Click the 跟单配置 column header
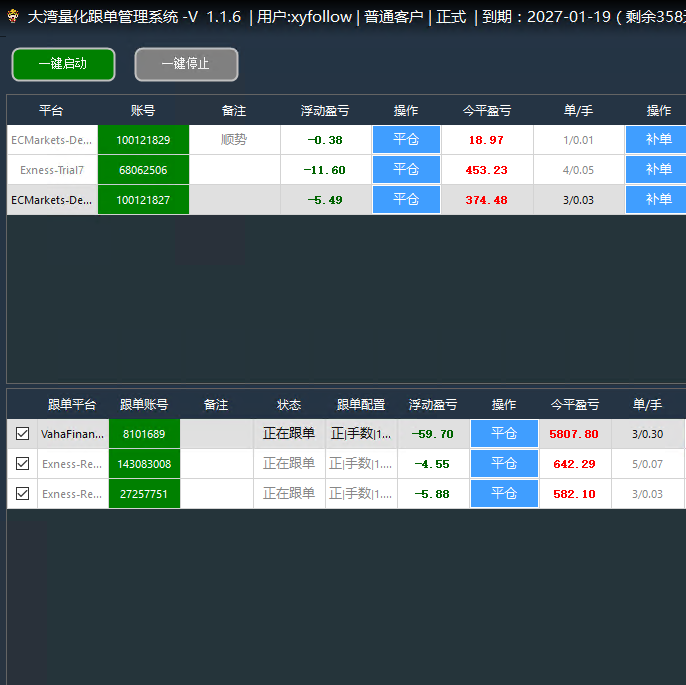Viewport: 686px width, 685px height. click(x=361, y=405)
